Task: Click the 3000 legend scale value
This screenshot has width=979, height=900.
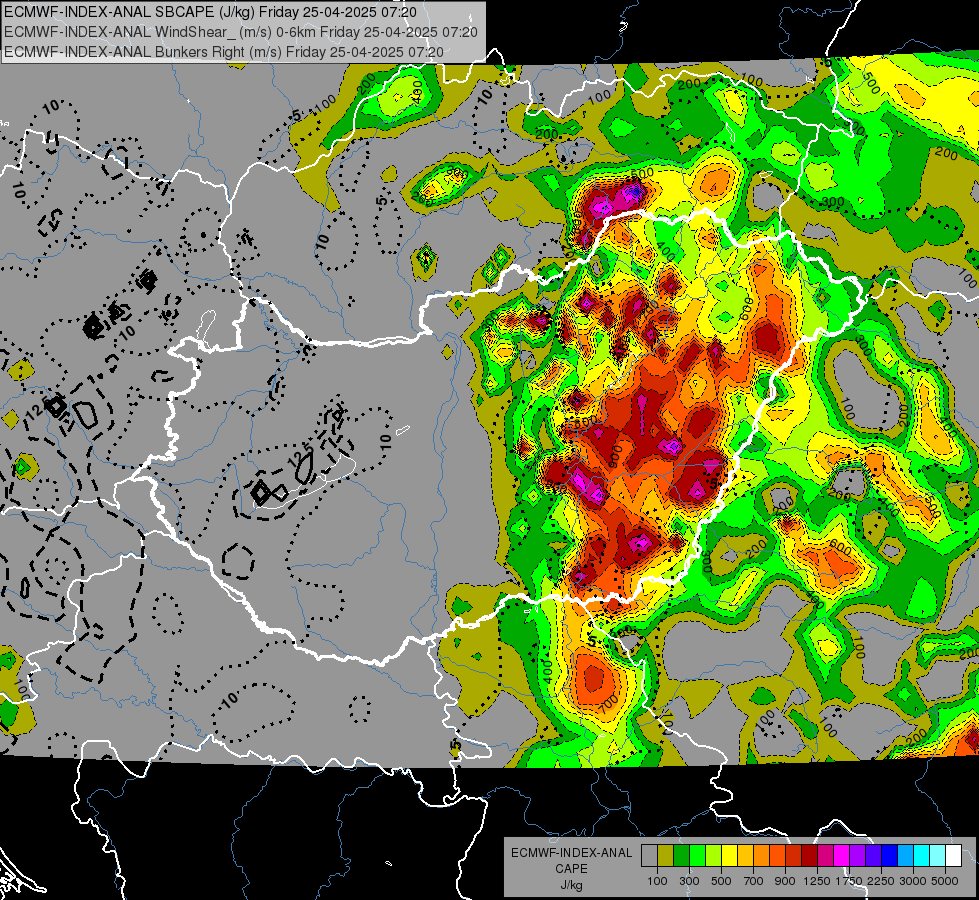Action: pyautogui.click(x=913, y=881)
